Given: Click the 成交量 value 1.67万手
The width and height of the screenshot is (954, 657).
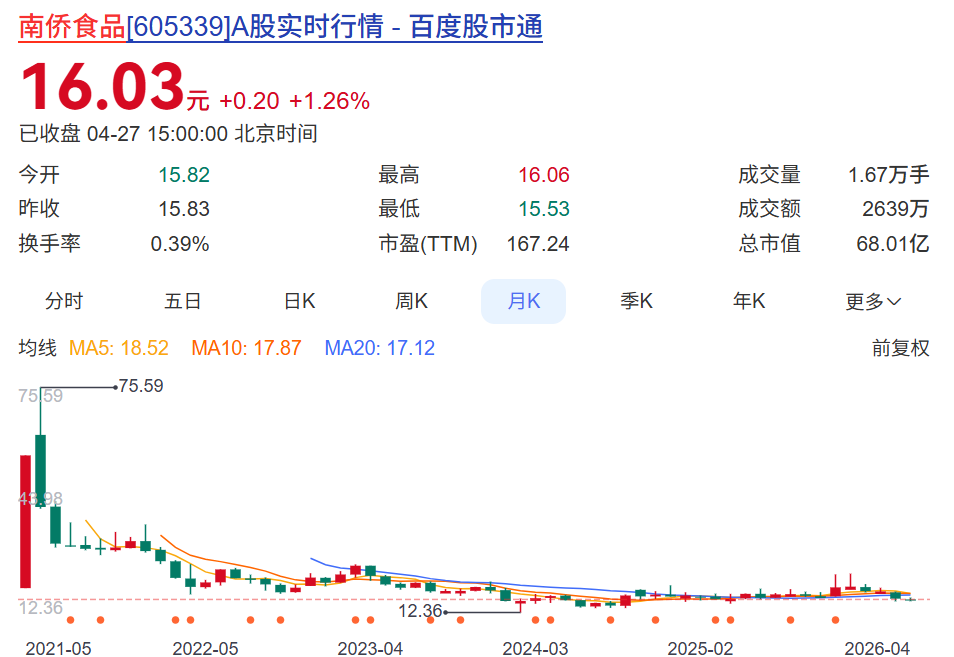Looking at the screenshot, I should 889,175.
